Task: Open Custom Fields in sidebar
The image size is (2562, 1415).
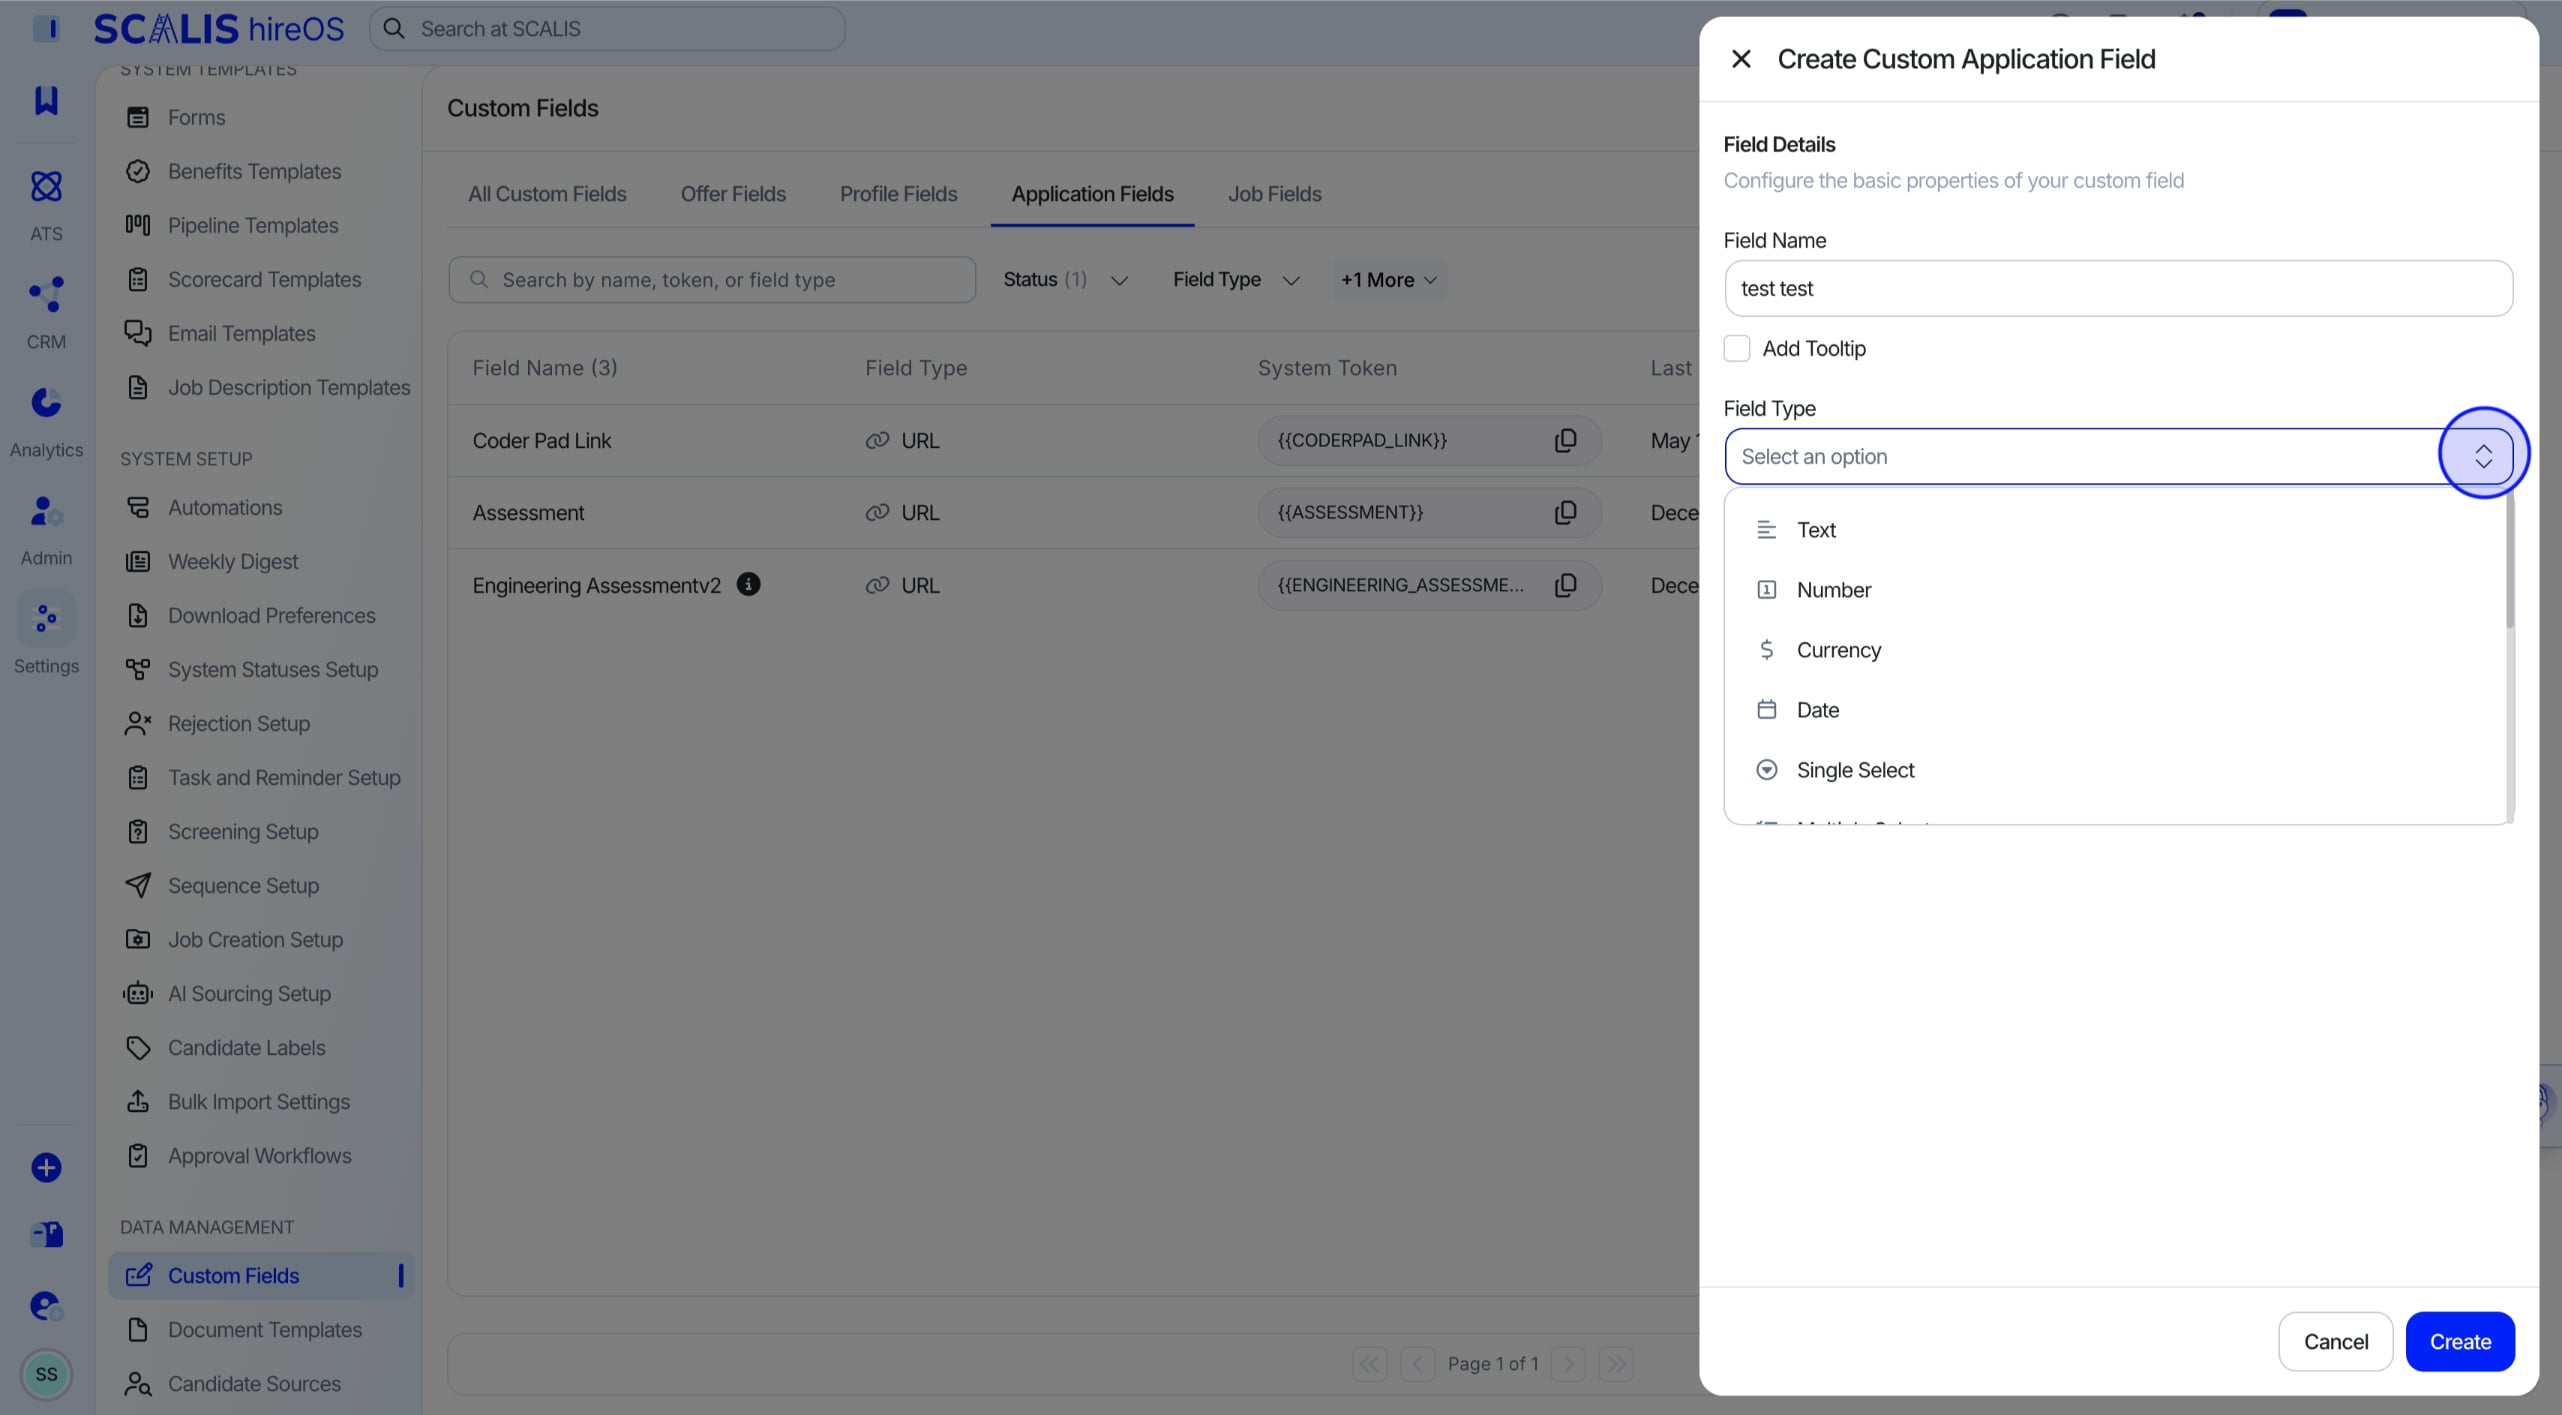Action: pos(261,1275)
